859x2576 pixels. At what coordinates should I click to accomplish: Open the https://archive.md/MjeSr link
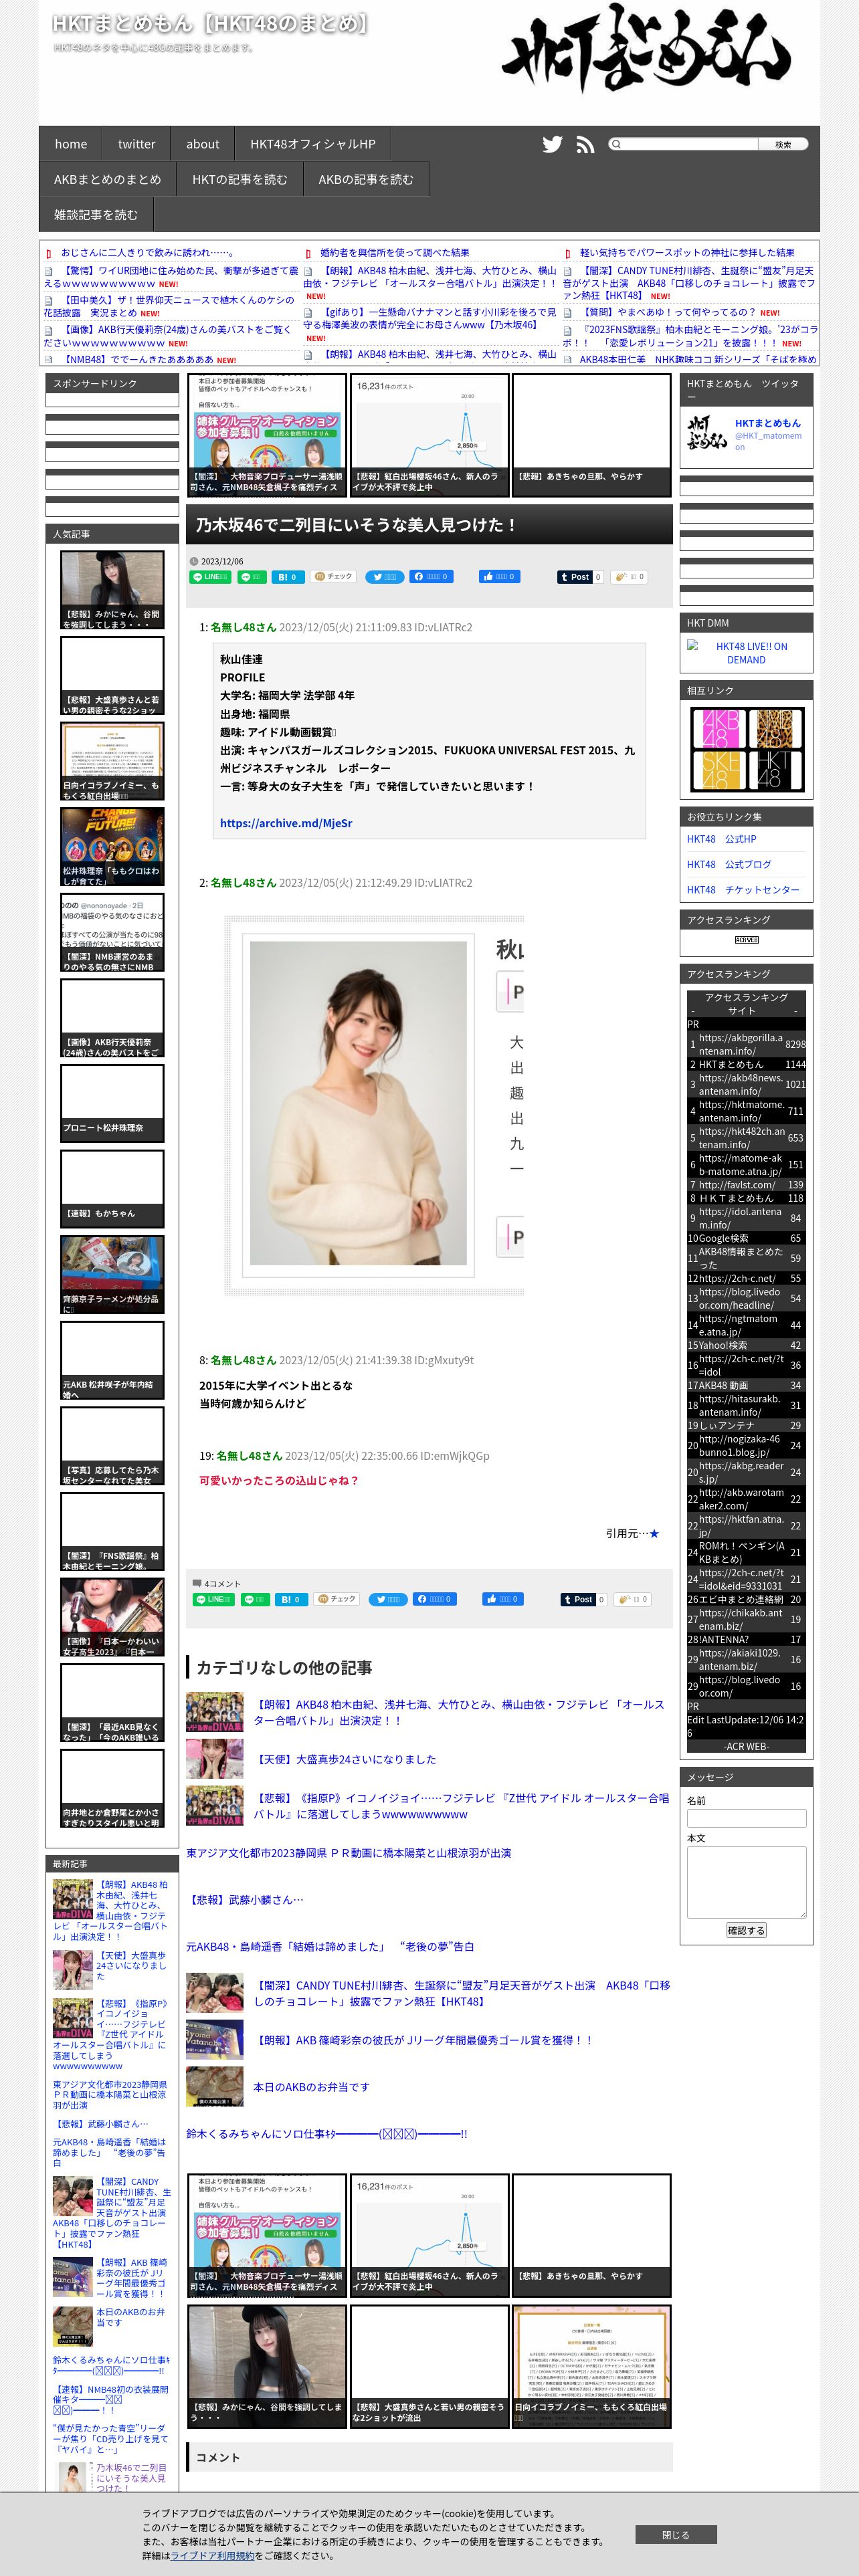click(286, 823)
